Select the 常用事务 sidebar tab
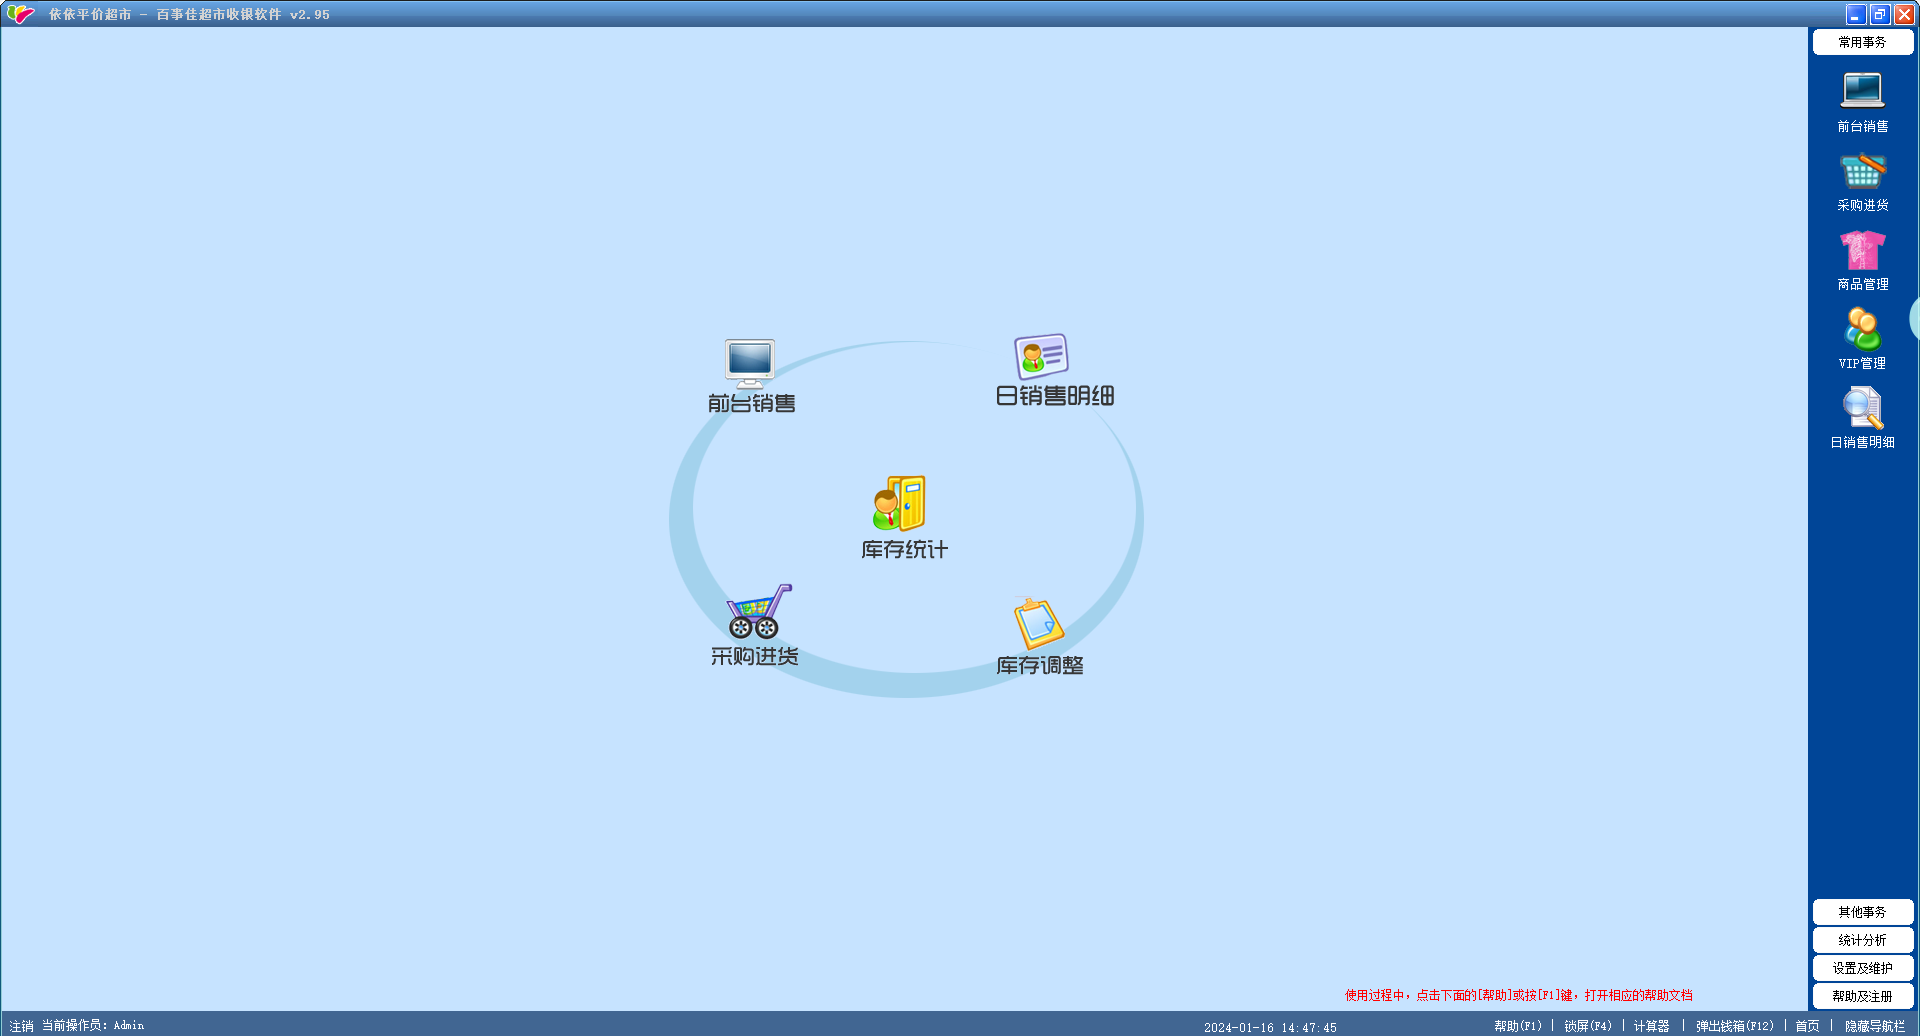 point(1863,42)
